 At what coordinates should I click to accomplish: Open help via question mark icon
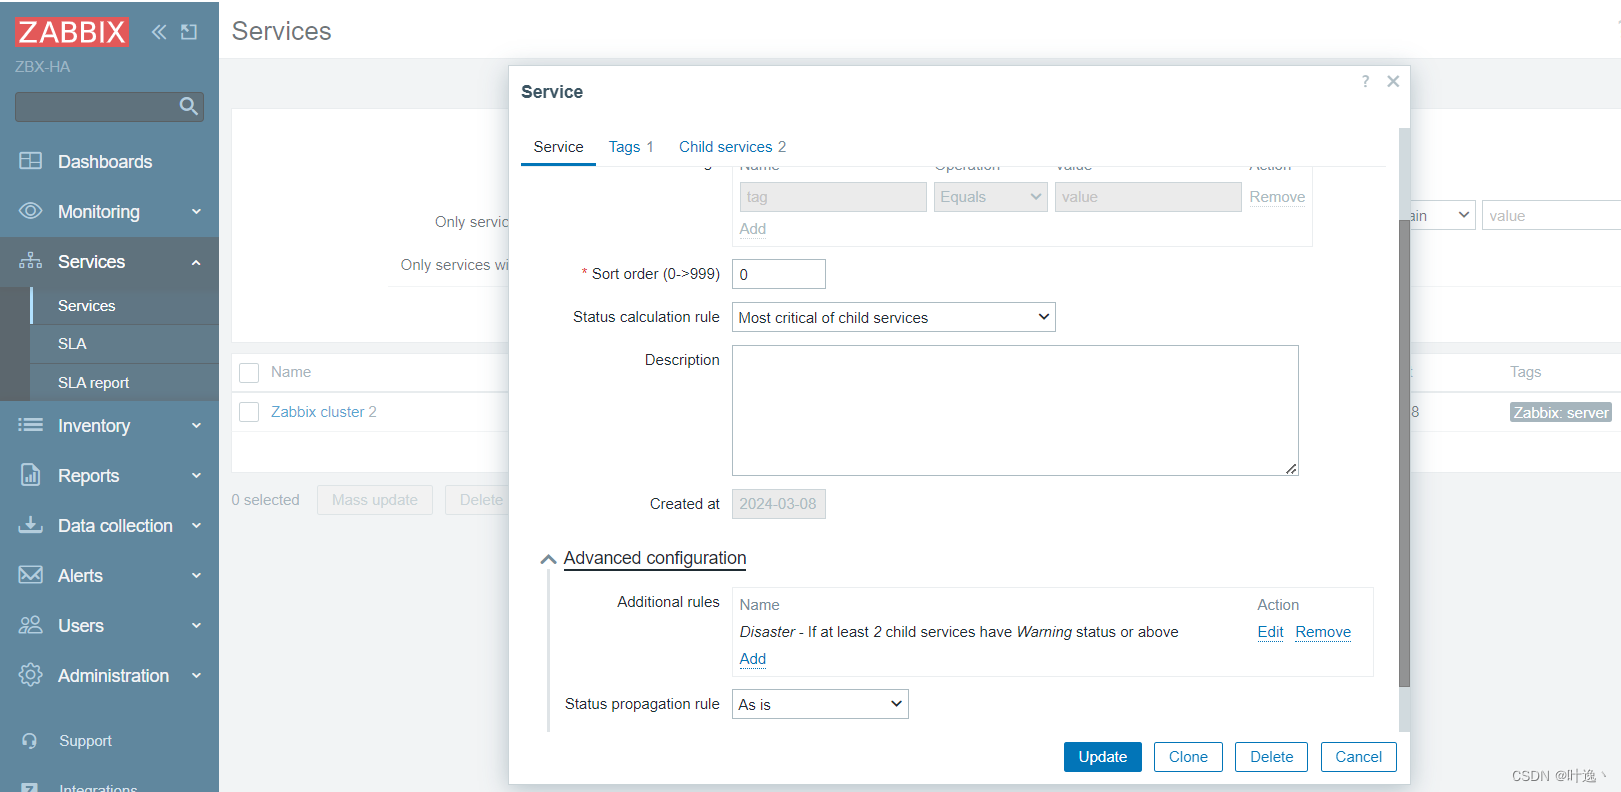1365,81
